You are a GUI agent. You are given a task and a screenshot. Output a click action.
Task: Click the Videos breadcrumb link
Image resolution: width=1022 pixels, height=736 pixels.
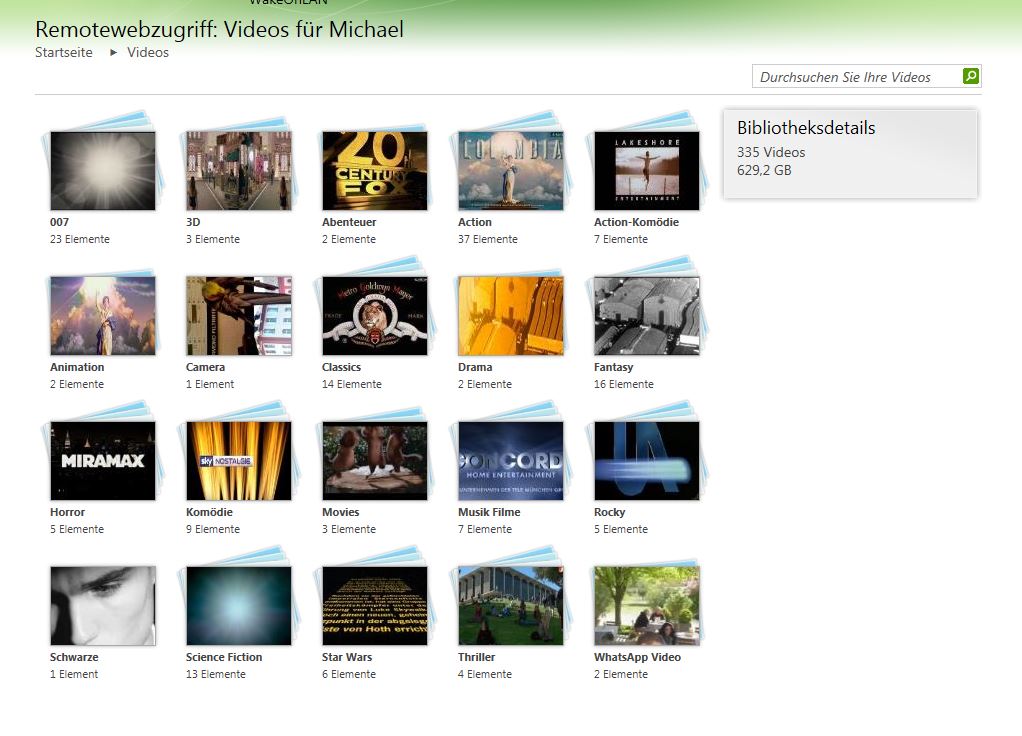pos(148,52)
